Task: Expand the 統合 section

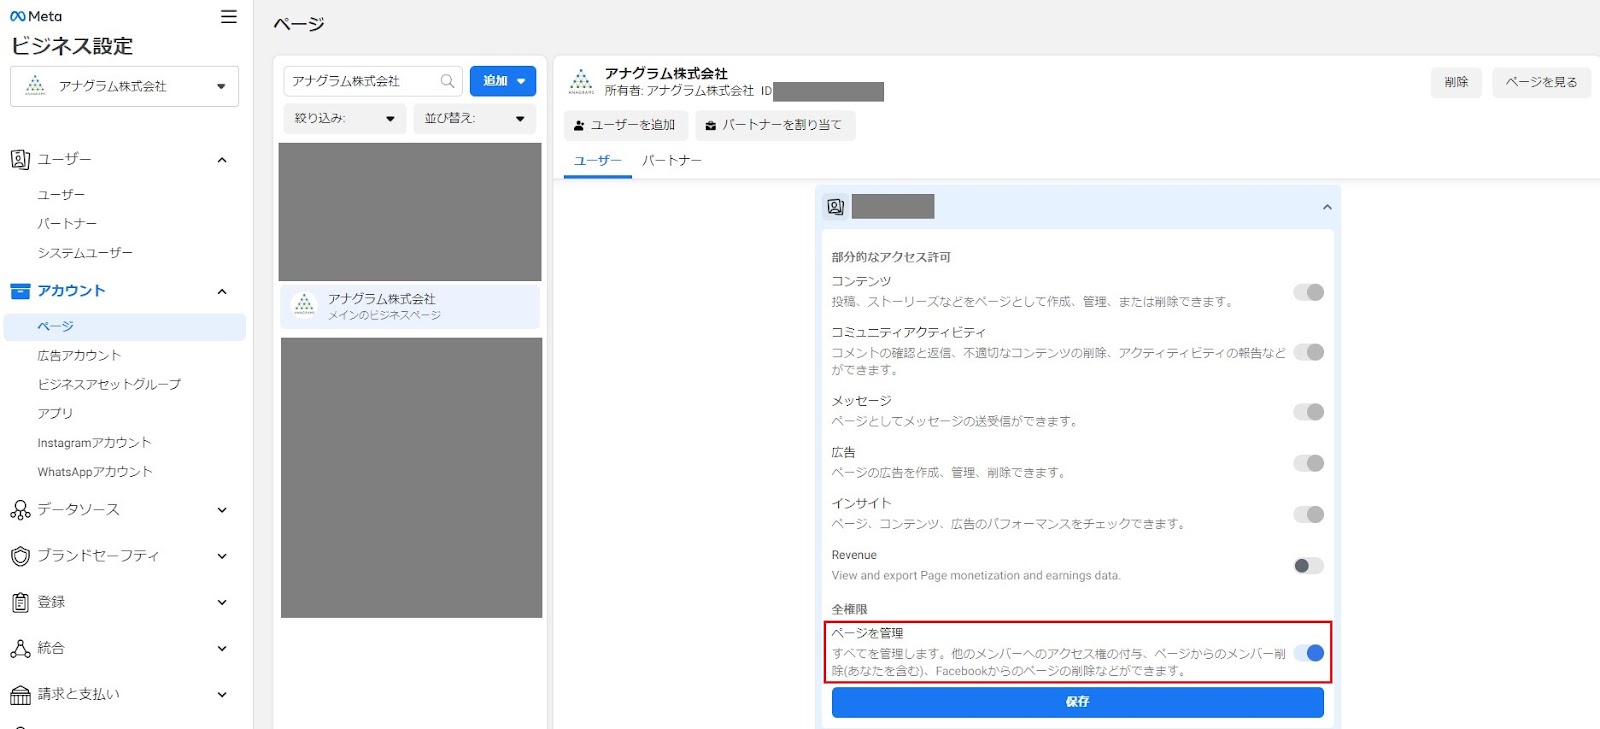Action: 222,648
